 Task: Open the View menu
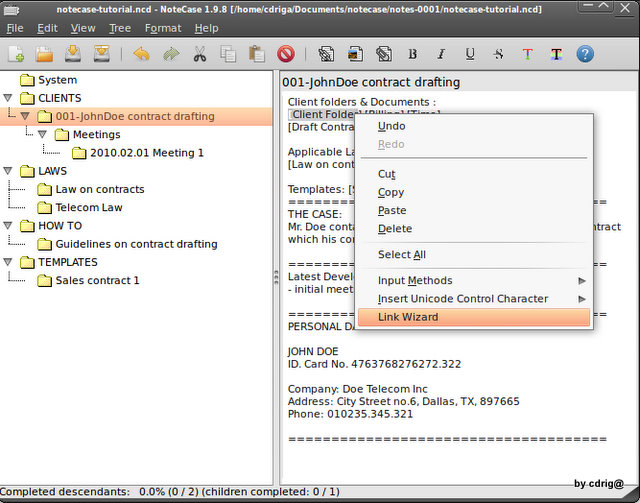point(83,28)
